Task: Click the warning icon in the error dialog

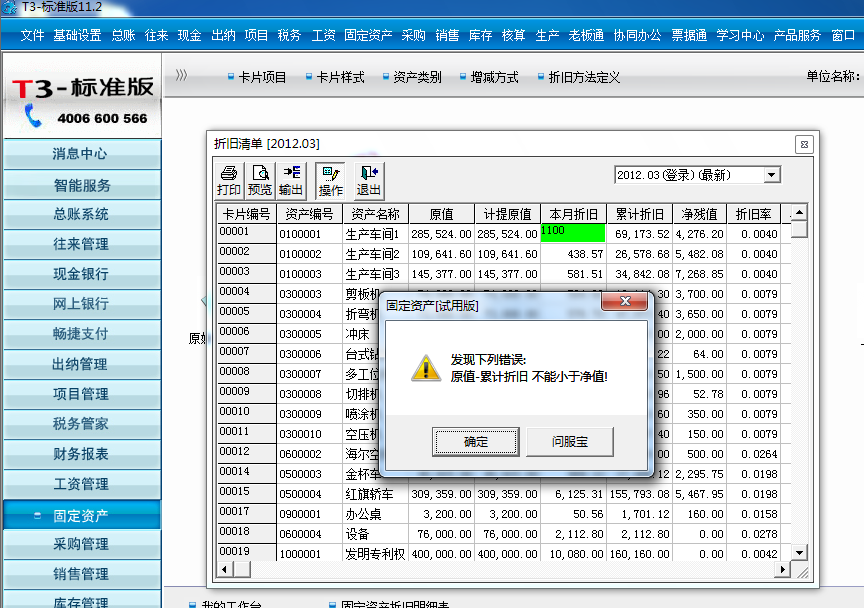Action: (426, 368)
